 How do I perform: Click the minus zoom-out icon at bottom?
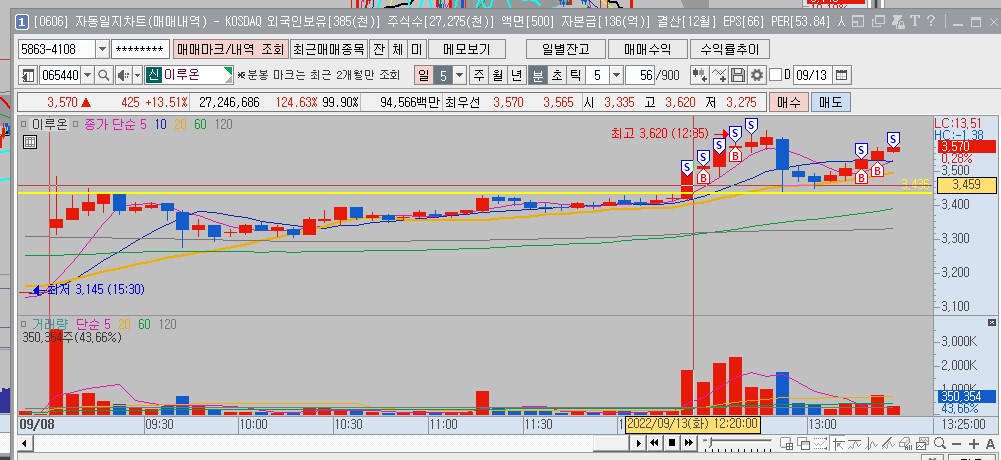click(x=957, y=443)
